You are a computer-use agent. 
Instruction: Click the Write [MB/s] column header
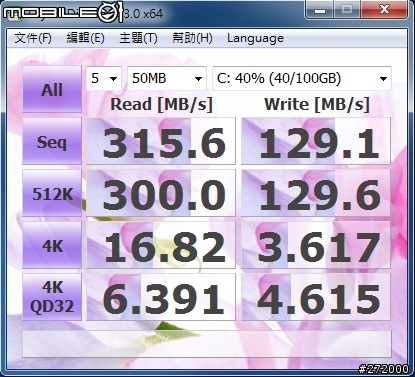317,104
